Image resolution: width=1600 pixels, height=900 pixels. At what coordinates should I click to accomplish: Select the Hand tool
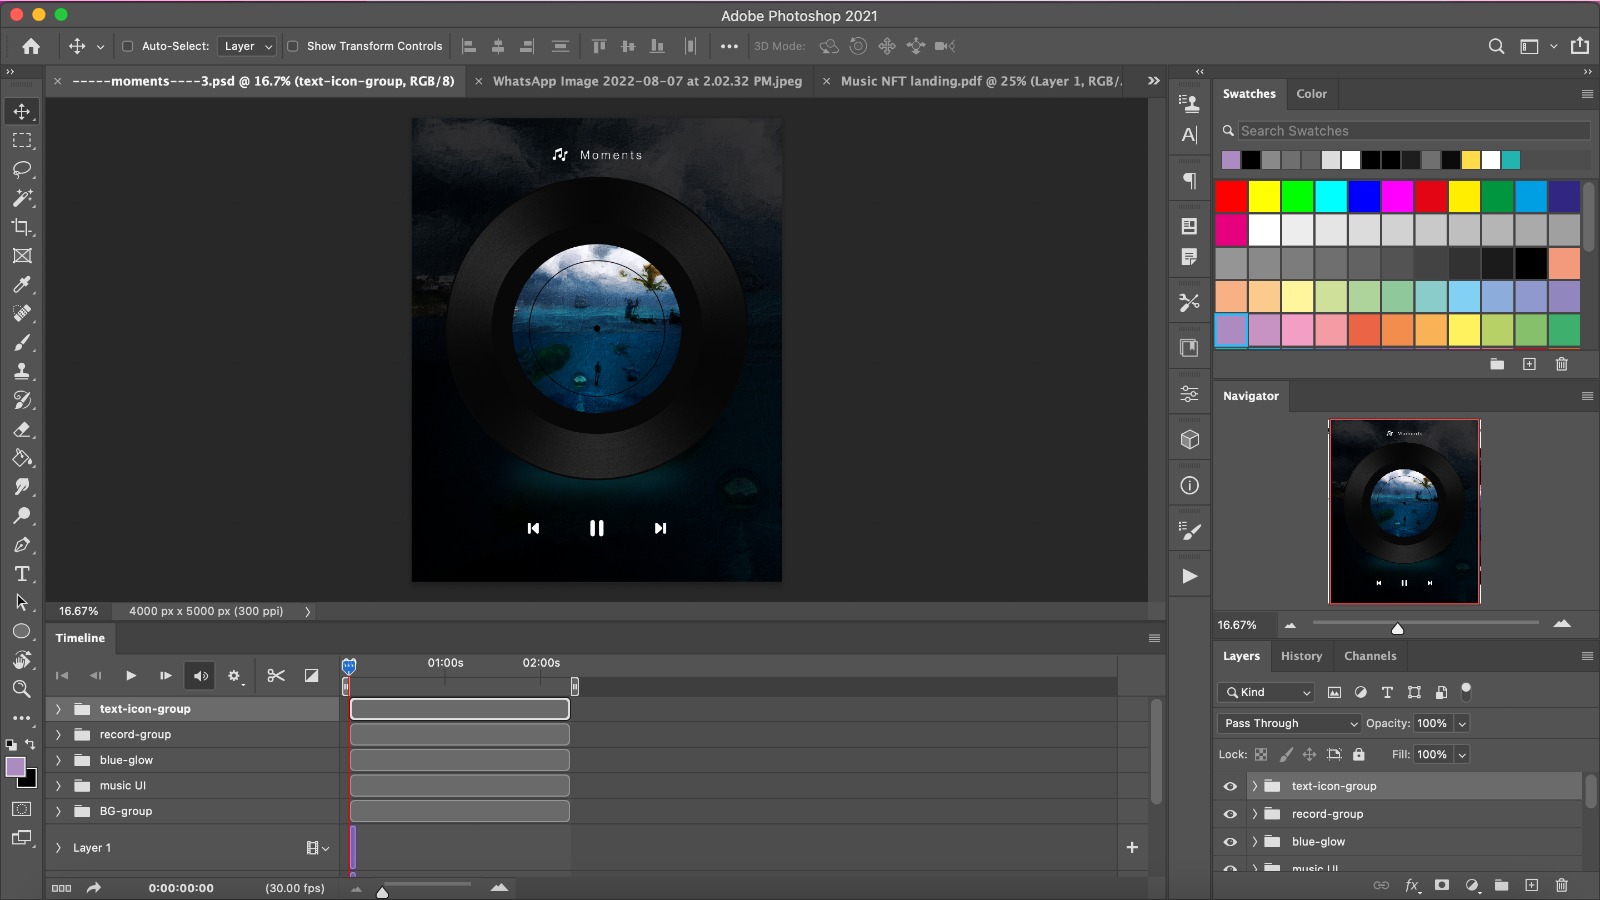pos(22,660)
